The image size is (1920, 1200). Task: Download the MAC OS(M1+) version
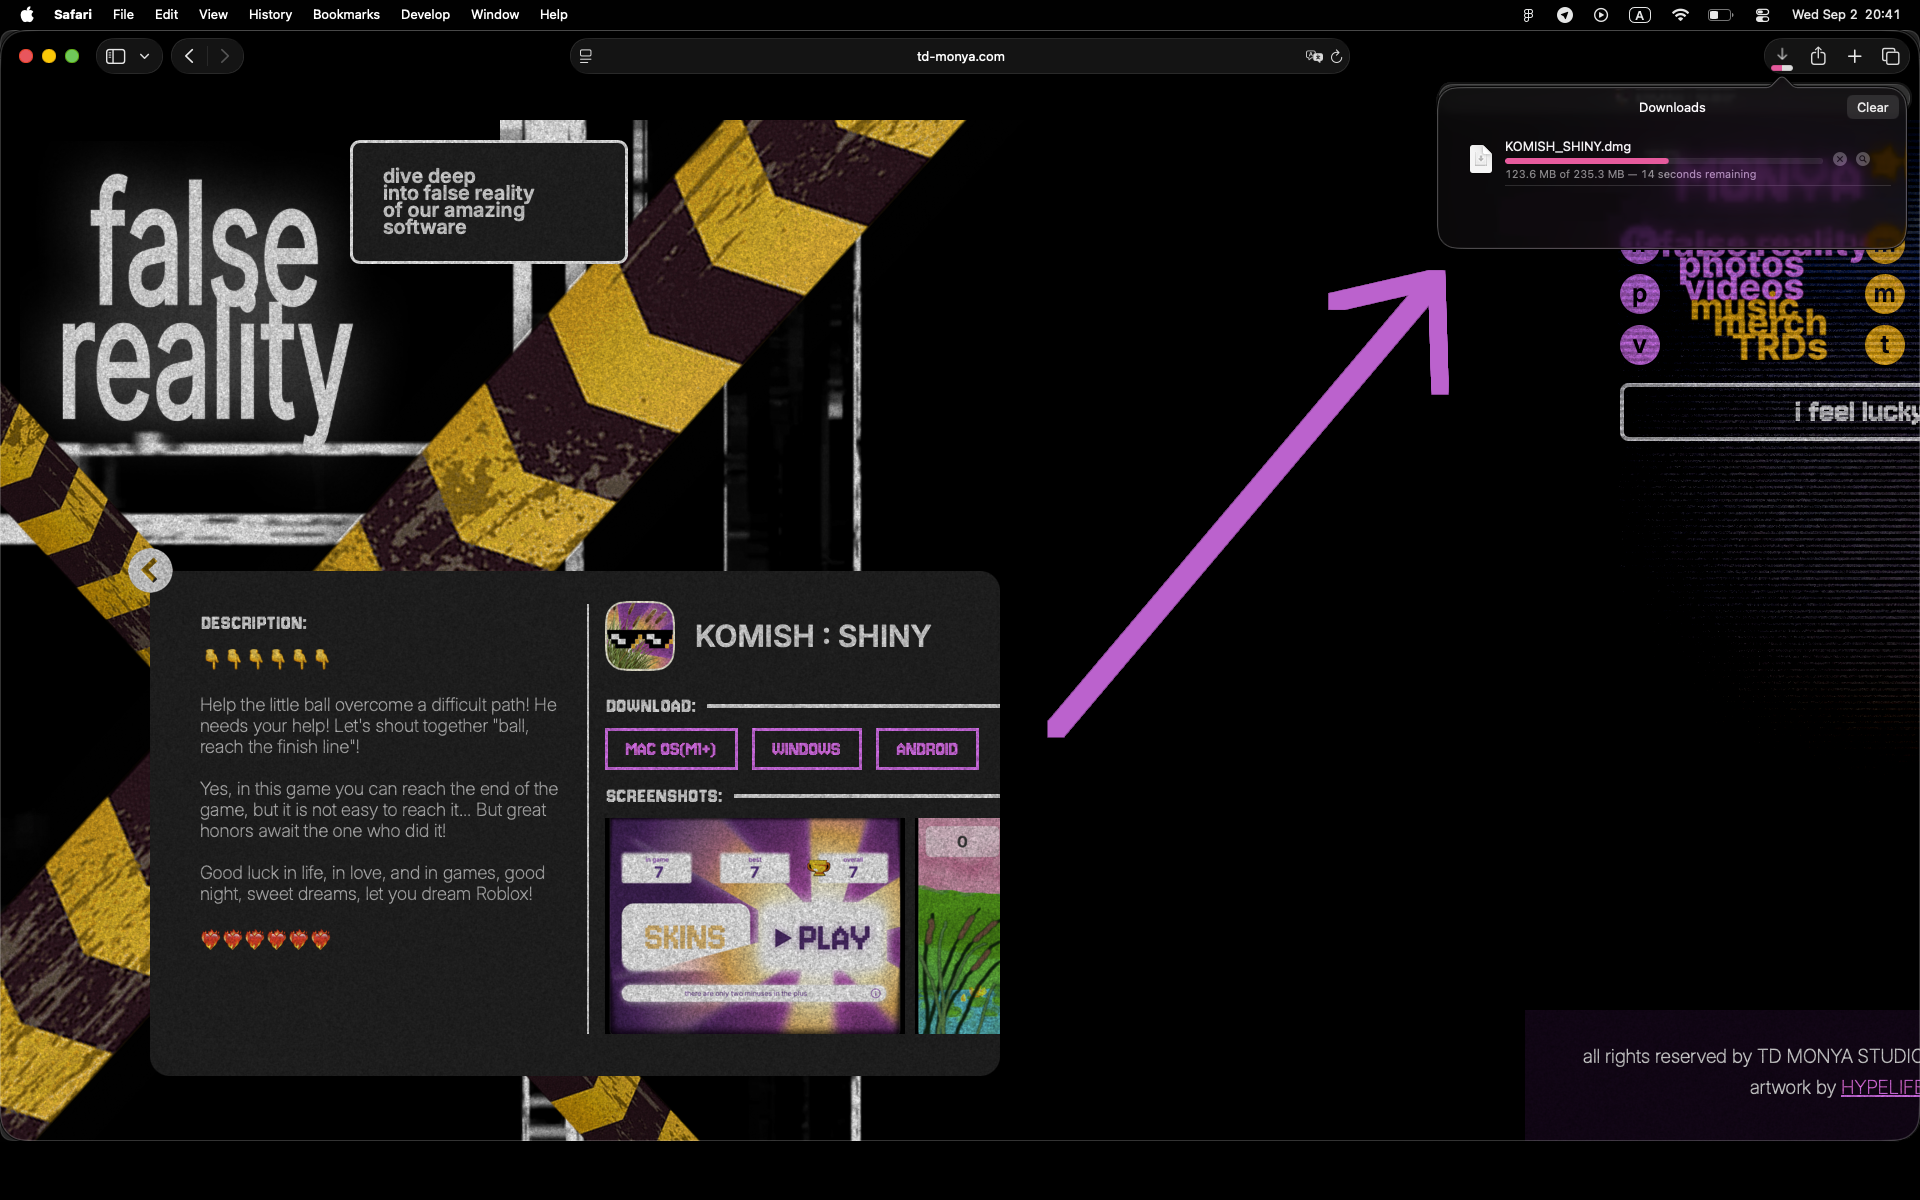pos(671,749)
